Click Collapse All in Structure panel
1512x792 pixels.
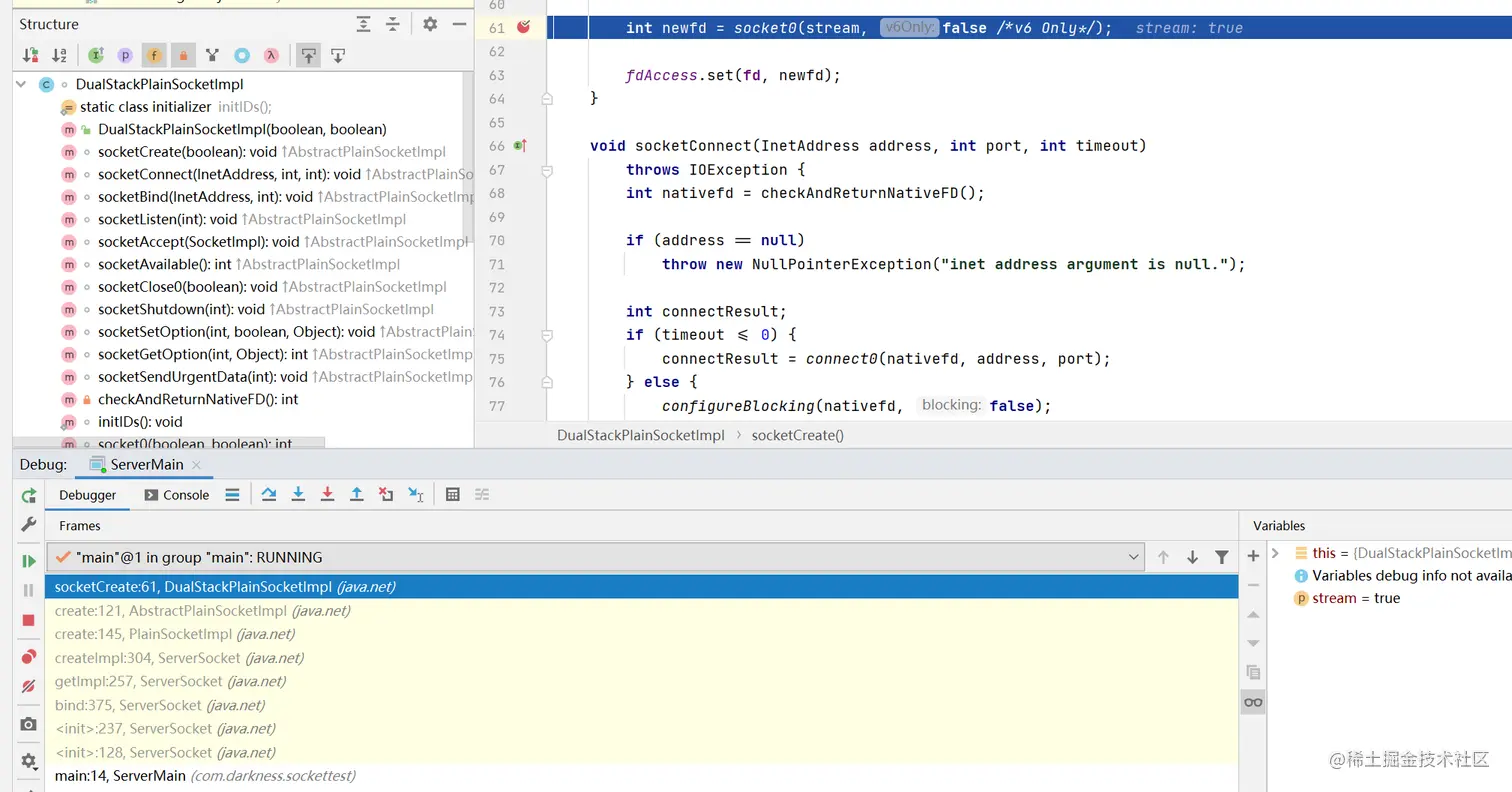coord(393,24)
